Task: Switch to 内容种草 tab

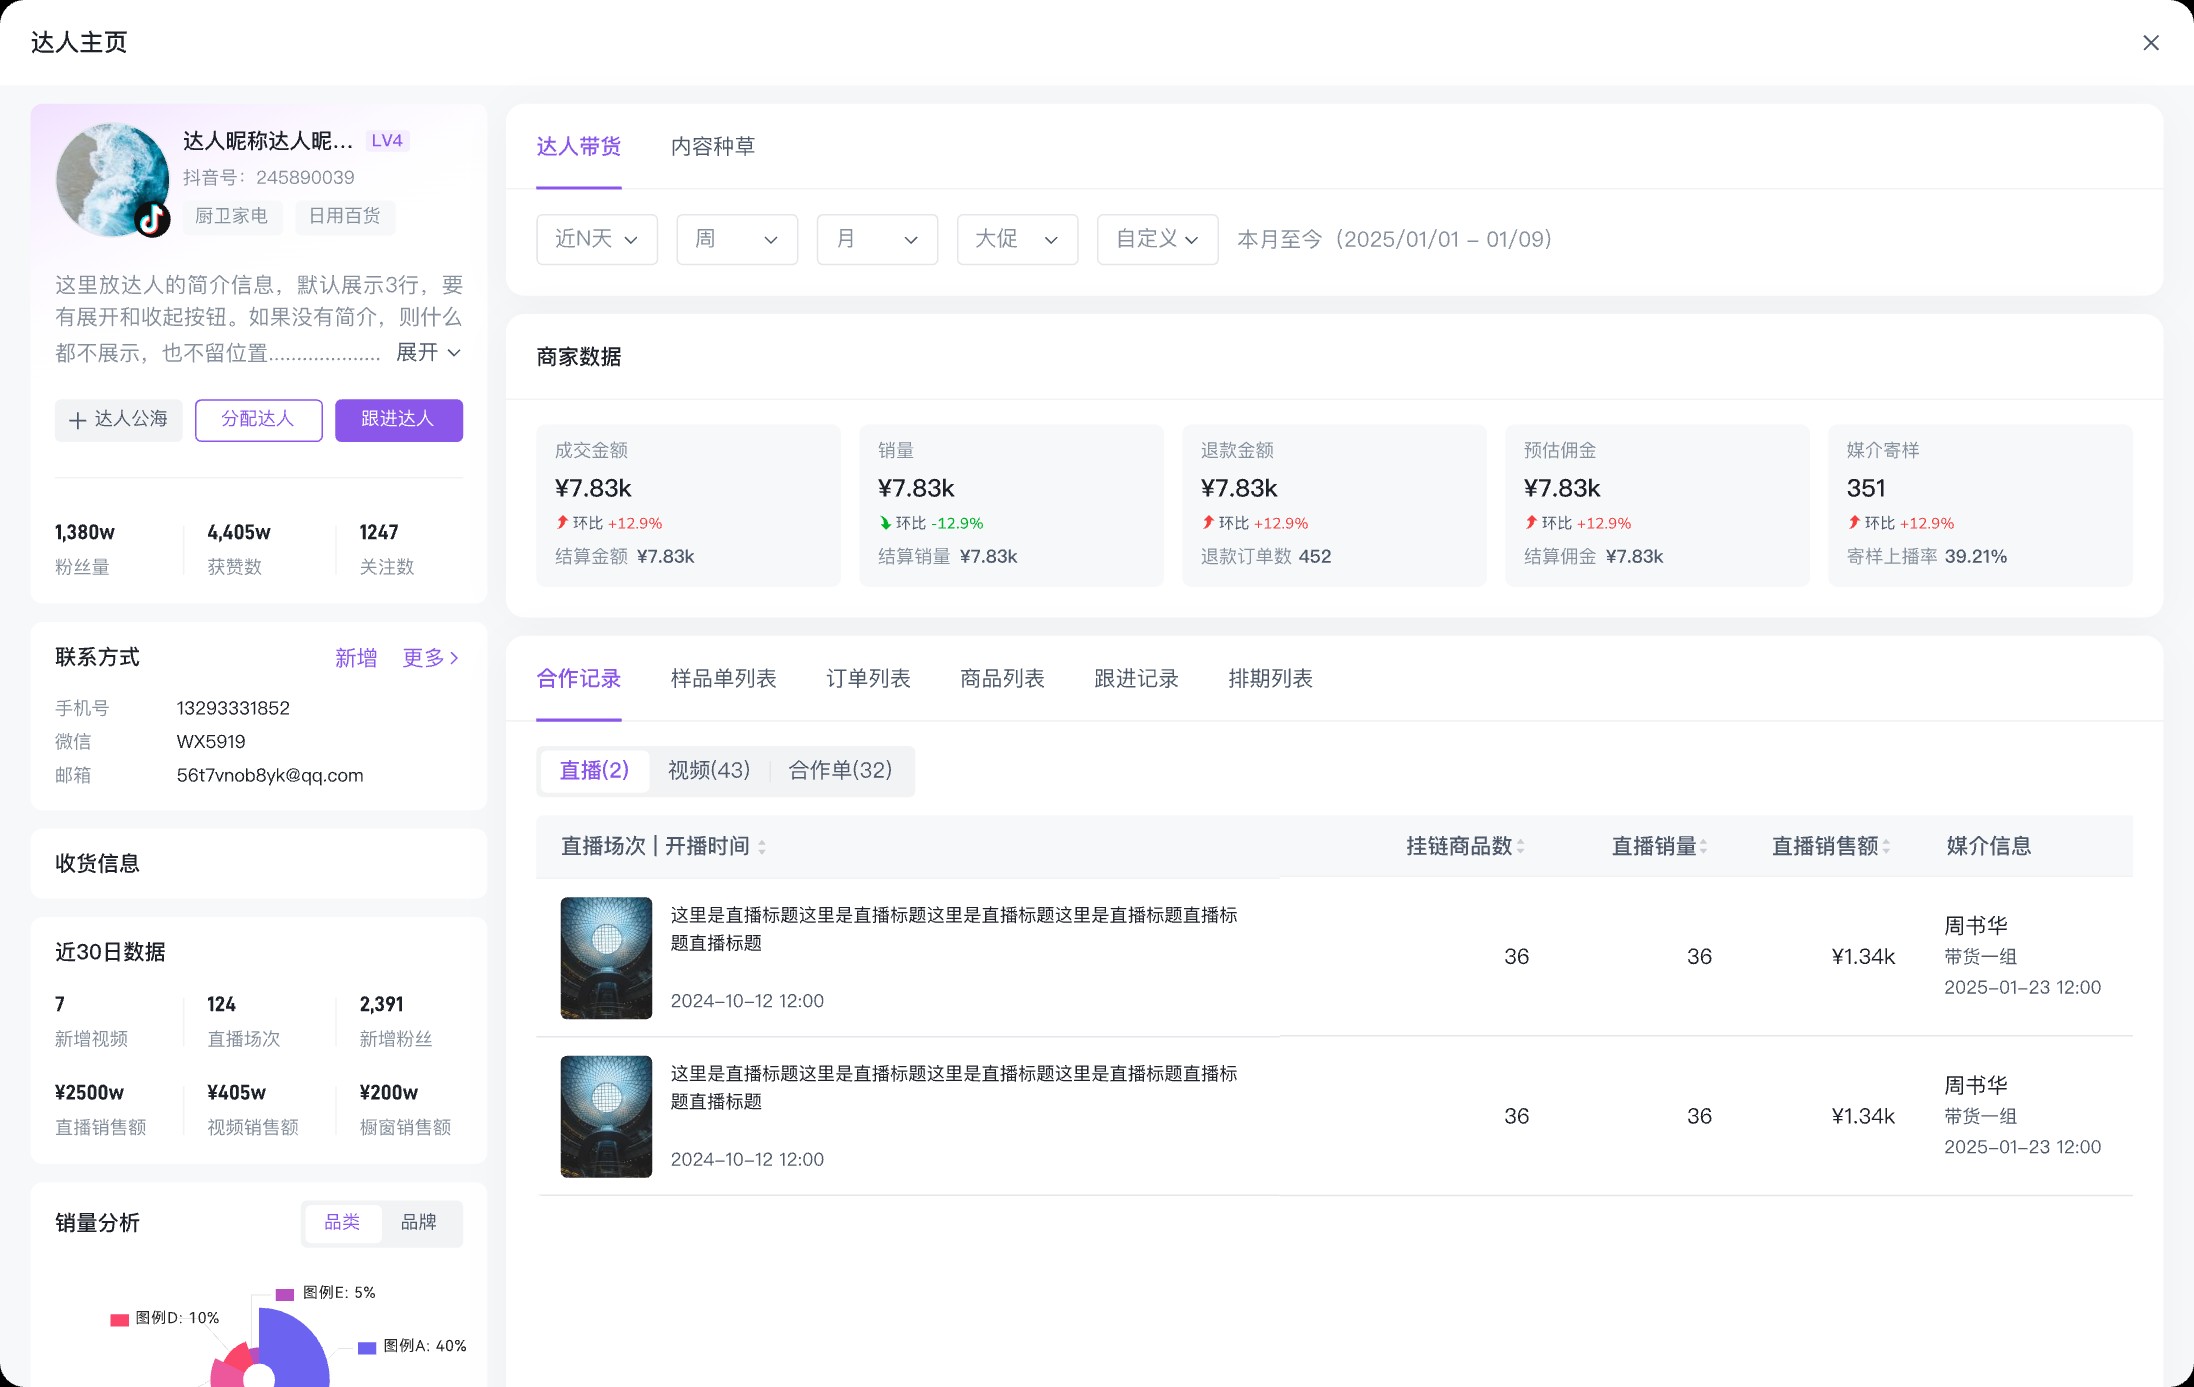Action: tap(712, 146)
